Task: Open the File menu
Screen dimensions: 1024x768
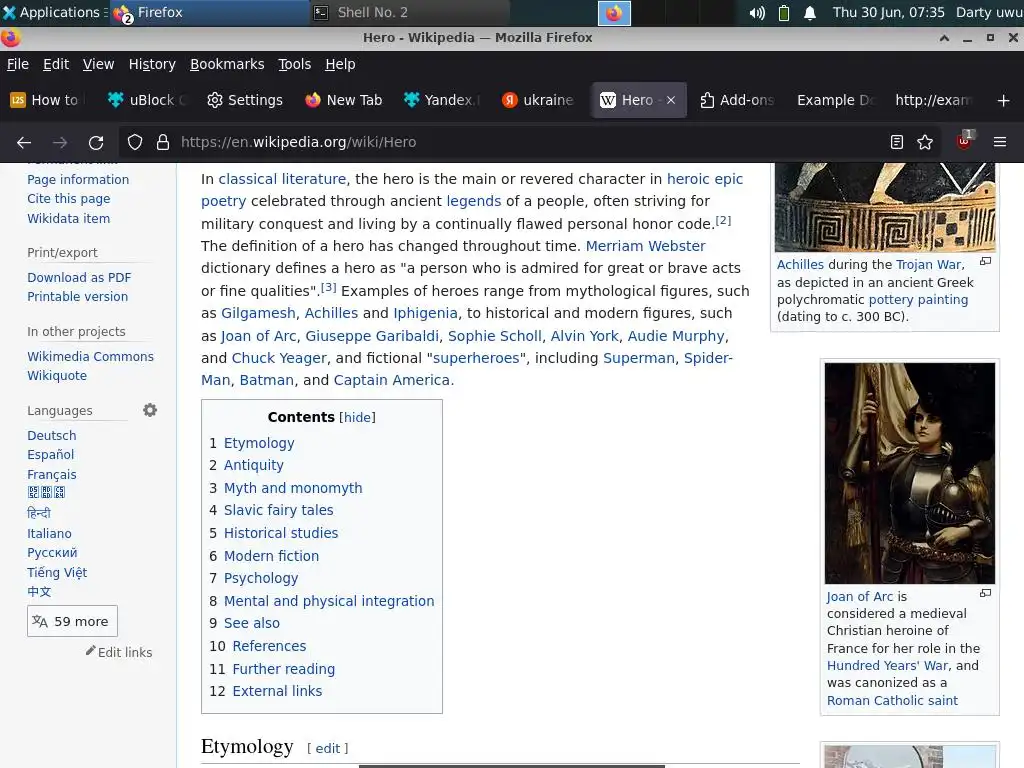Action: point(18,64)
